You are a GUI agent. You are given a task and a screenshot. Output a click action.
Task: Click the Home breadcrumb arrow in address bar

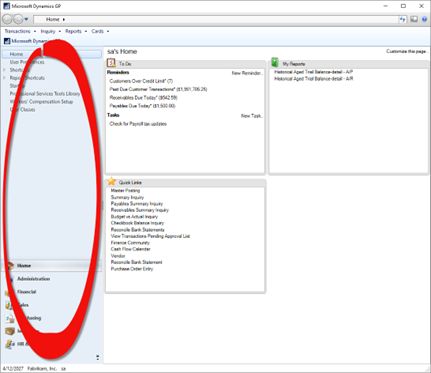[64, 20]
